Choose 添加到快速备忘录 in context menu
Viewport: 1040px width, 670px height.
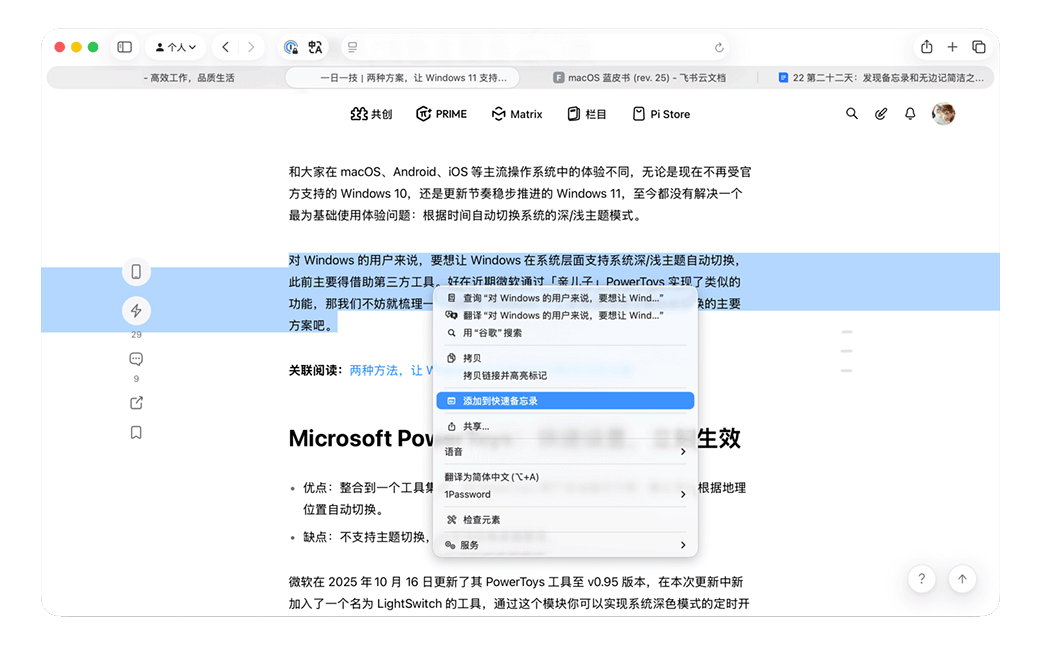(x=565, y=401)
